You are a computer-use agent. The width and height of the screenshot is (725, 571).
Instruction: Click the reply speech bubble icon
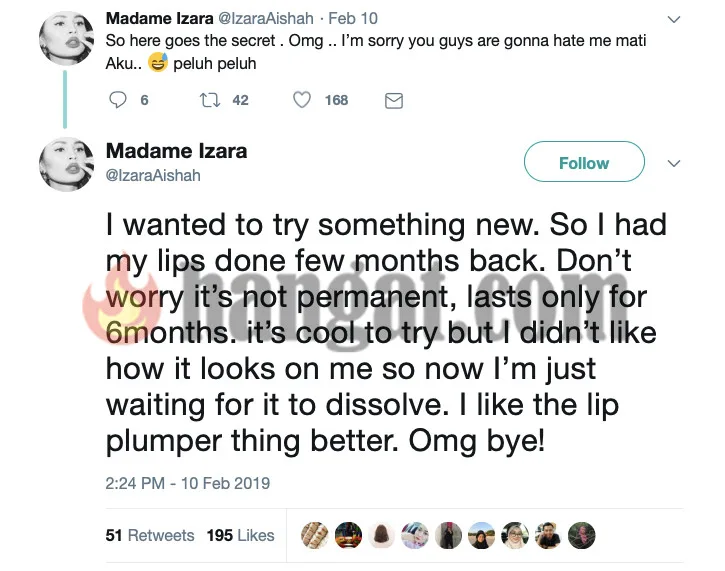[118, 100]
